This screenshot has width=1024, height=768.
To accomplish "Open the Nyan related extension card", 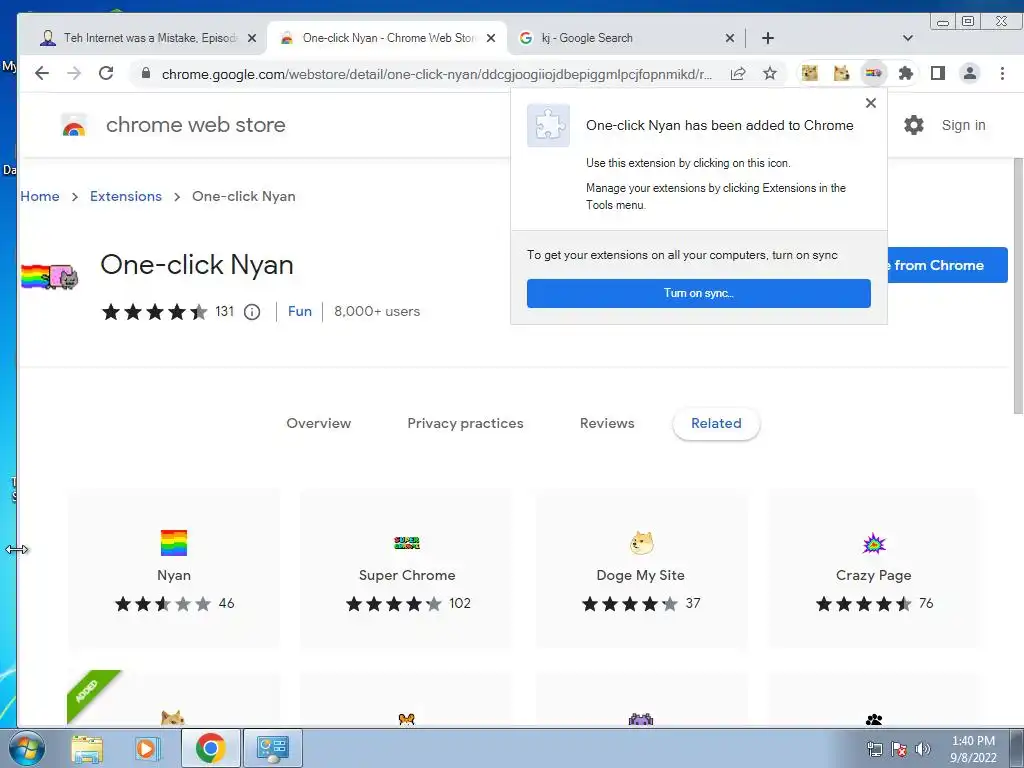I will click(174, 569).
